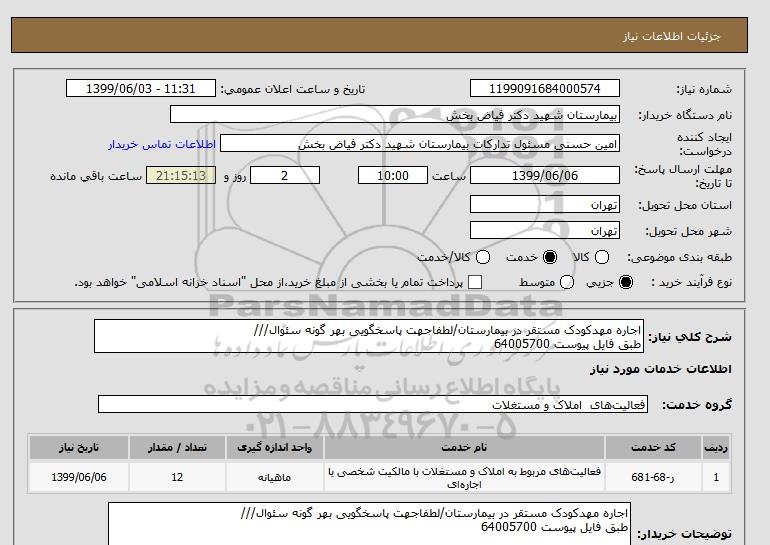
Task: Click the general need description text box
Action: pyautogui.click(x=369, y=336)
